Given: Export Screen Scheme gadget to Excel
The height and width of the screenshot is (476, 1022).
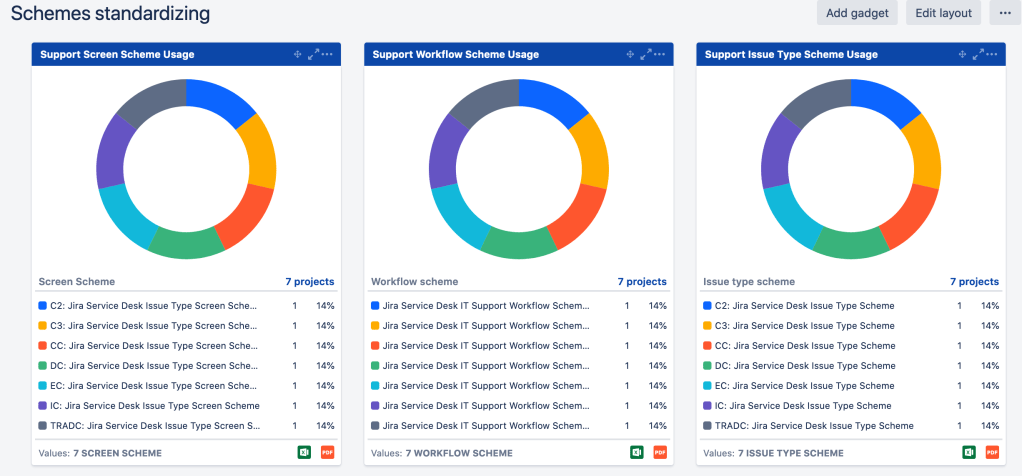Looking at the screenshot, I should [304, 453].
